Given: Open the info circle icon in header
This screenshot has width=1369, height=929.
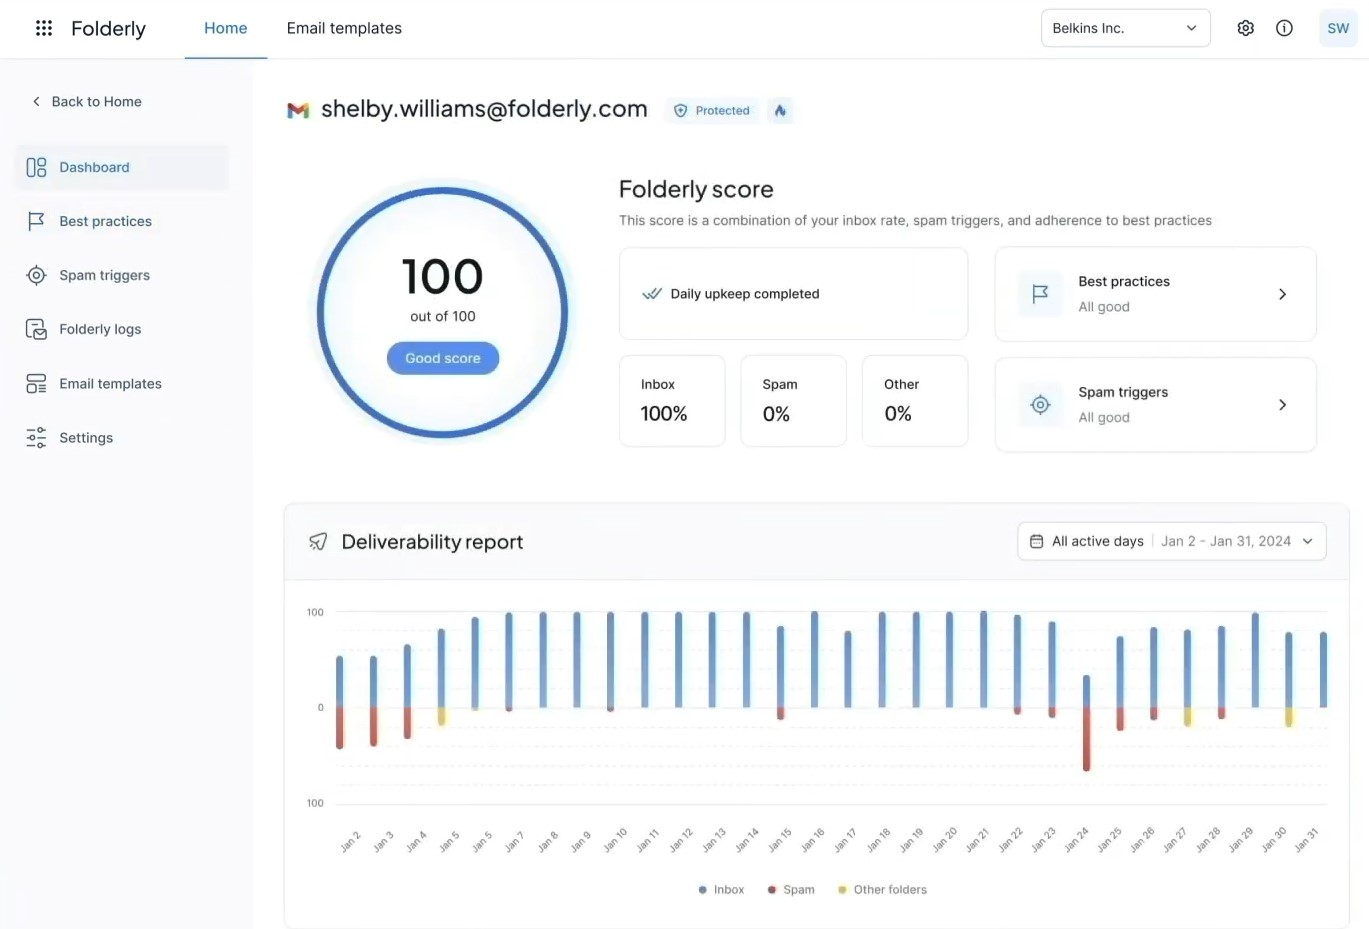Looking at the screenshot, I should (x=1284, y=28).
